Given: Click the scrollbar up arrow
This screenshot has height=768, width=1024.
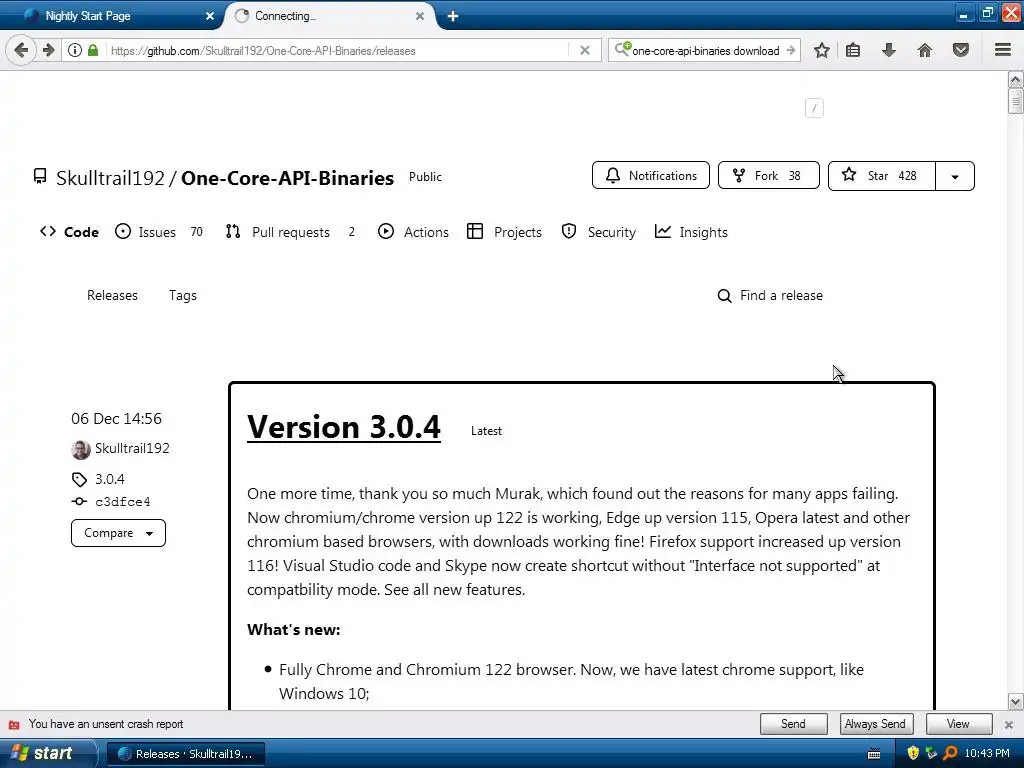Looking at the screenshot, I should tap(1016, 80).
